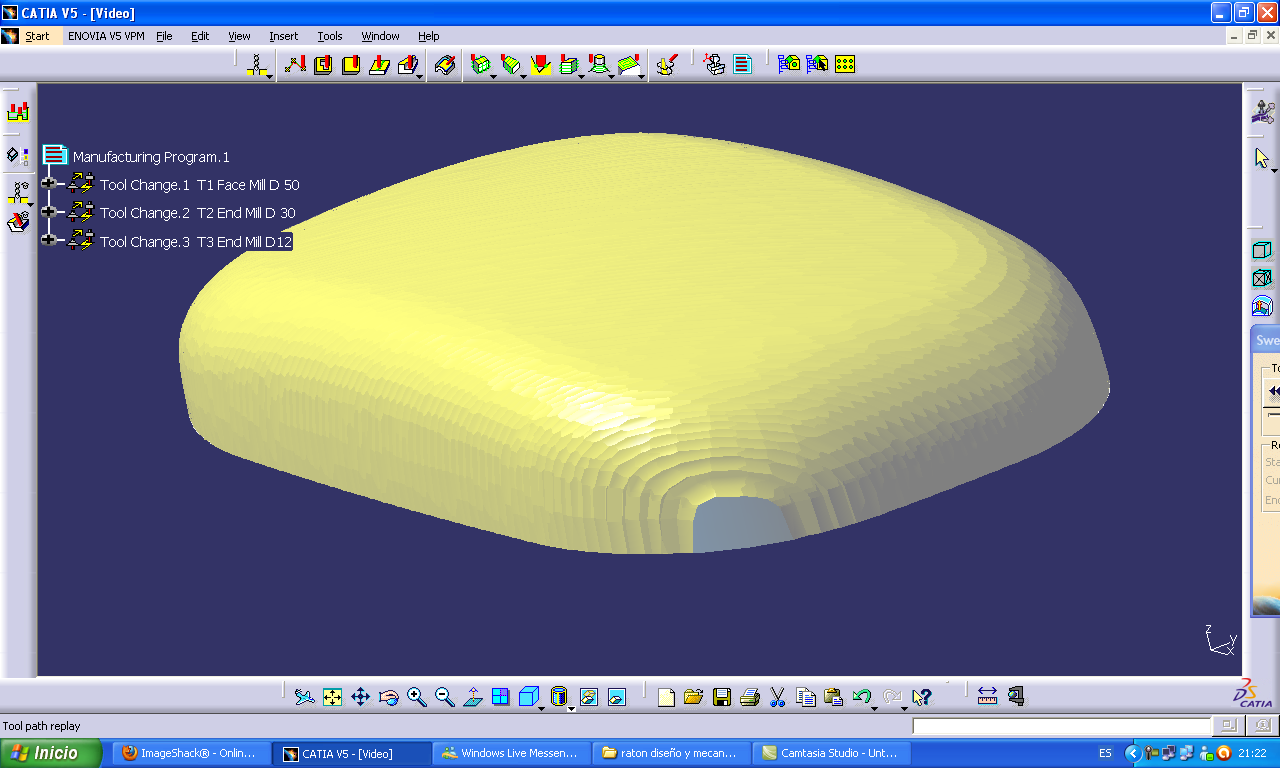Open the Start menu in CATIA

pos(37,36)
